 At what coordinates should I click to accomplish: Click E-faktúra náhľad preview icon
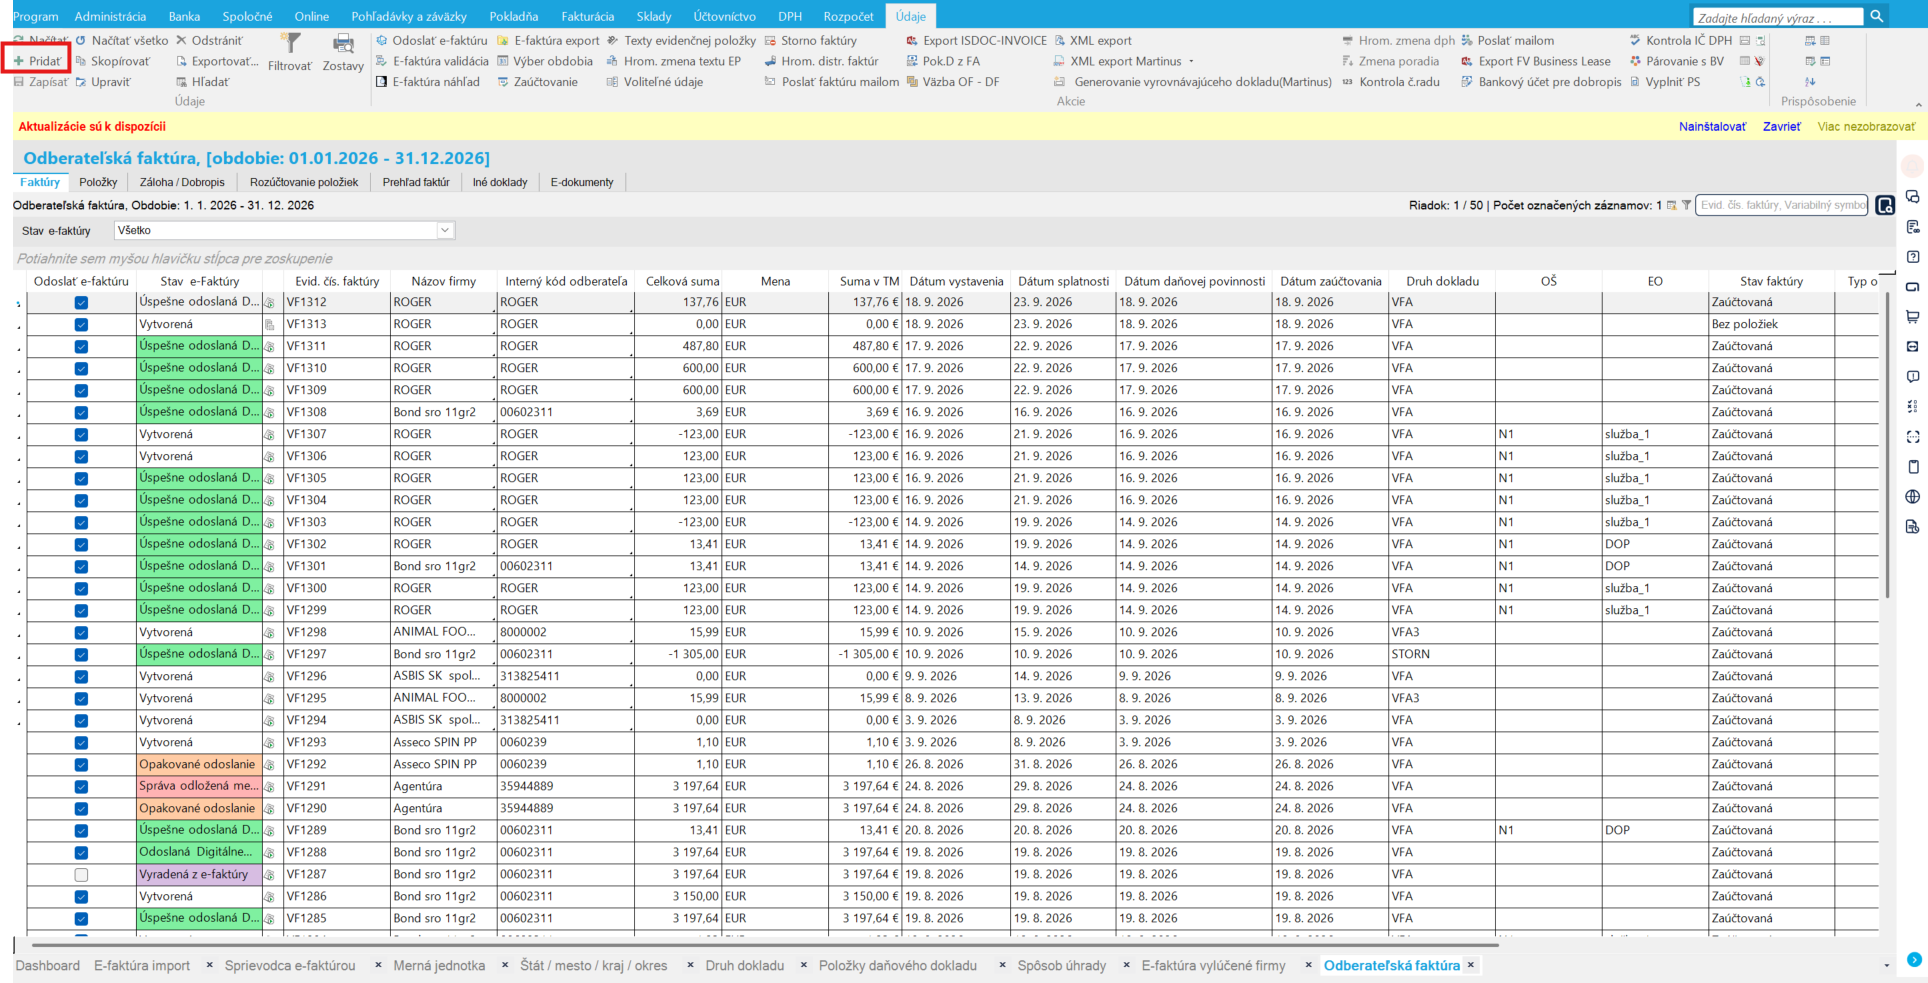pyautogui.click(x=381, y=82)
